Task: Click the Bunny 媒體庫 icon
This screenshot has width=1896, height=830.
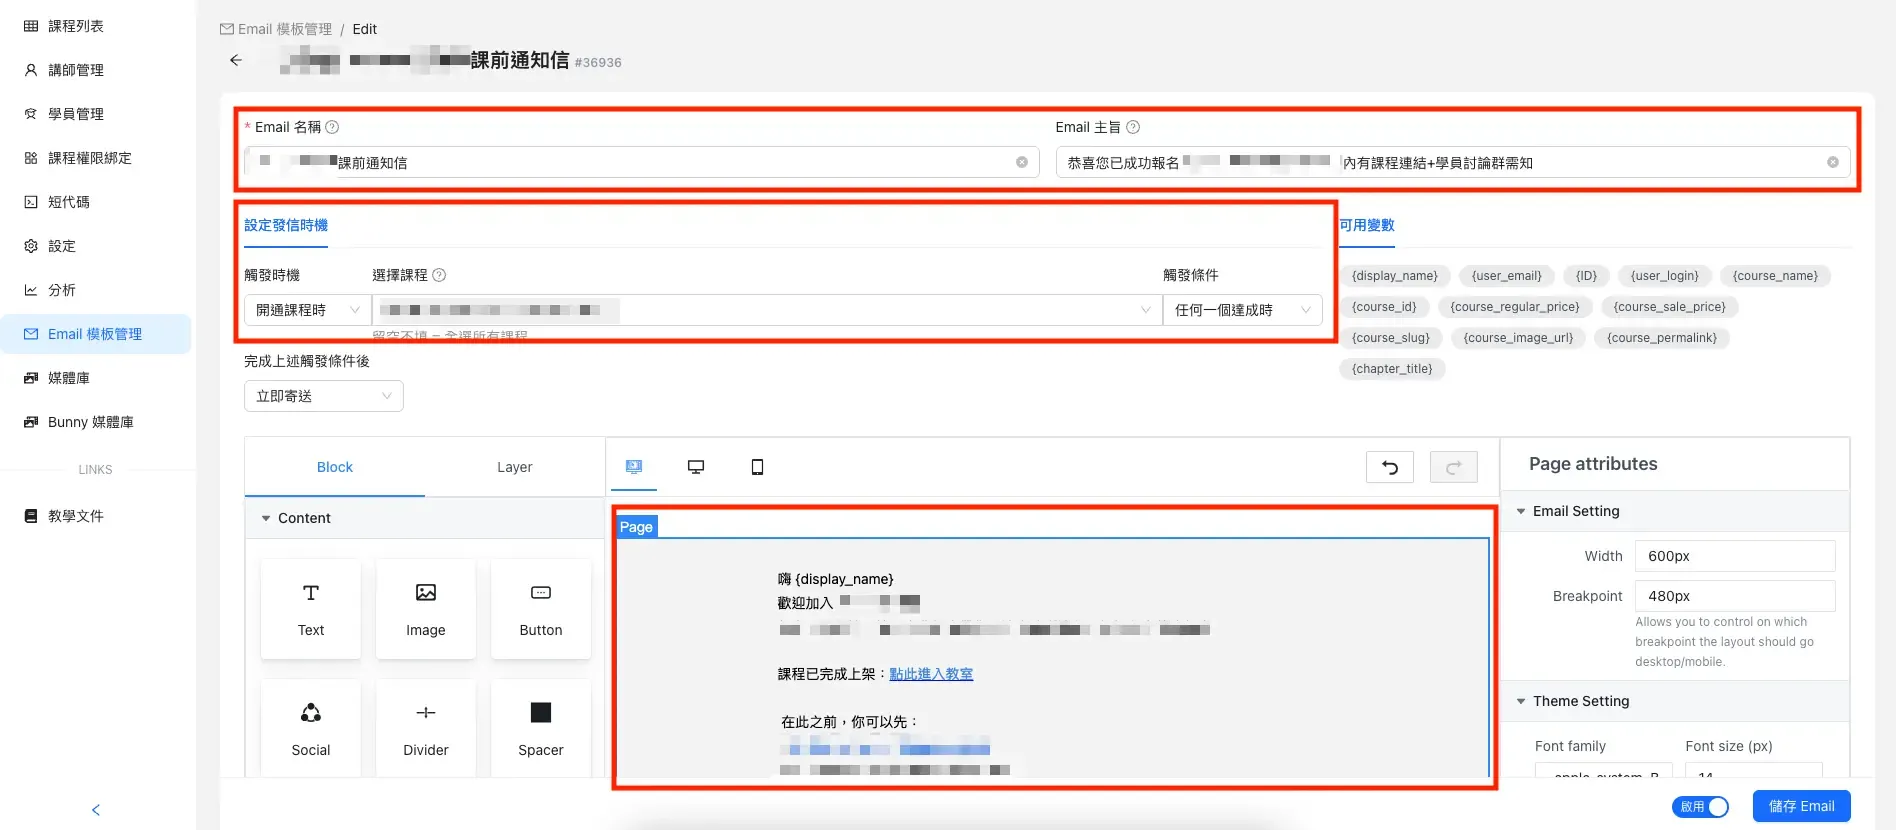Action: 31,422
